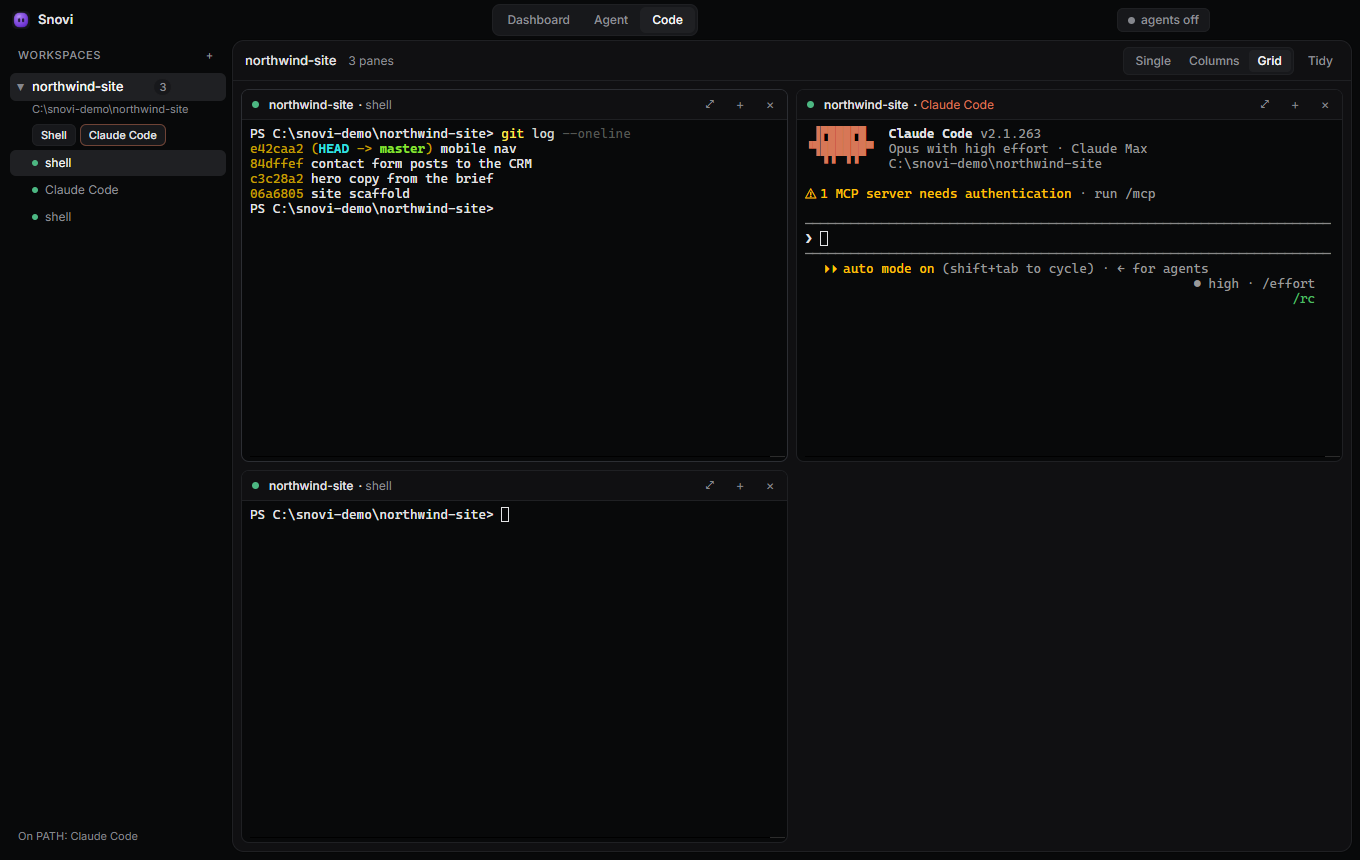Click the Opus with high effort line

1018,149
